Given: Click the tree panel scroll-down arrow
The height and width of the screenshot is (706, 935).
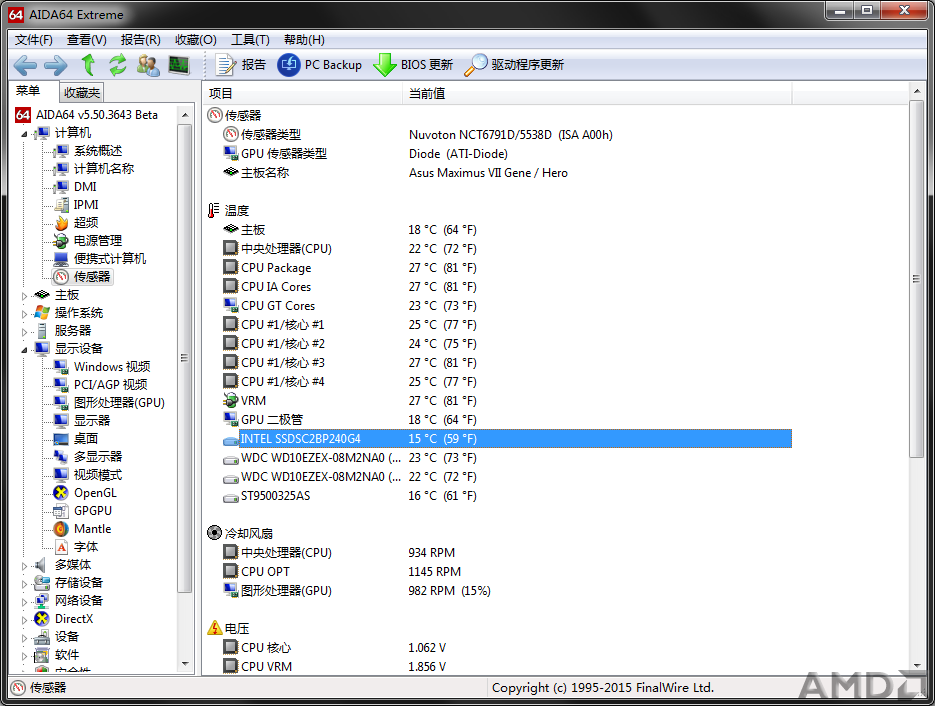Looking at the screenshot, I should (x=185, y=664).
